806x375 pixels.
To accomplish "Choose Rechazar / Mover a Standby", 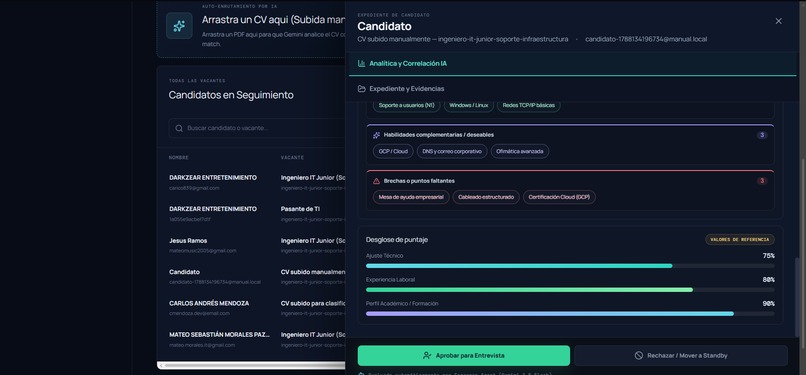I will [x=681, y=355].
